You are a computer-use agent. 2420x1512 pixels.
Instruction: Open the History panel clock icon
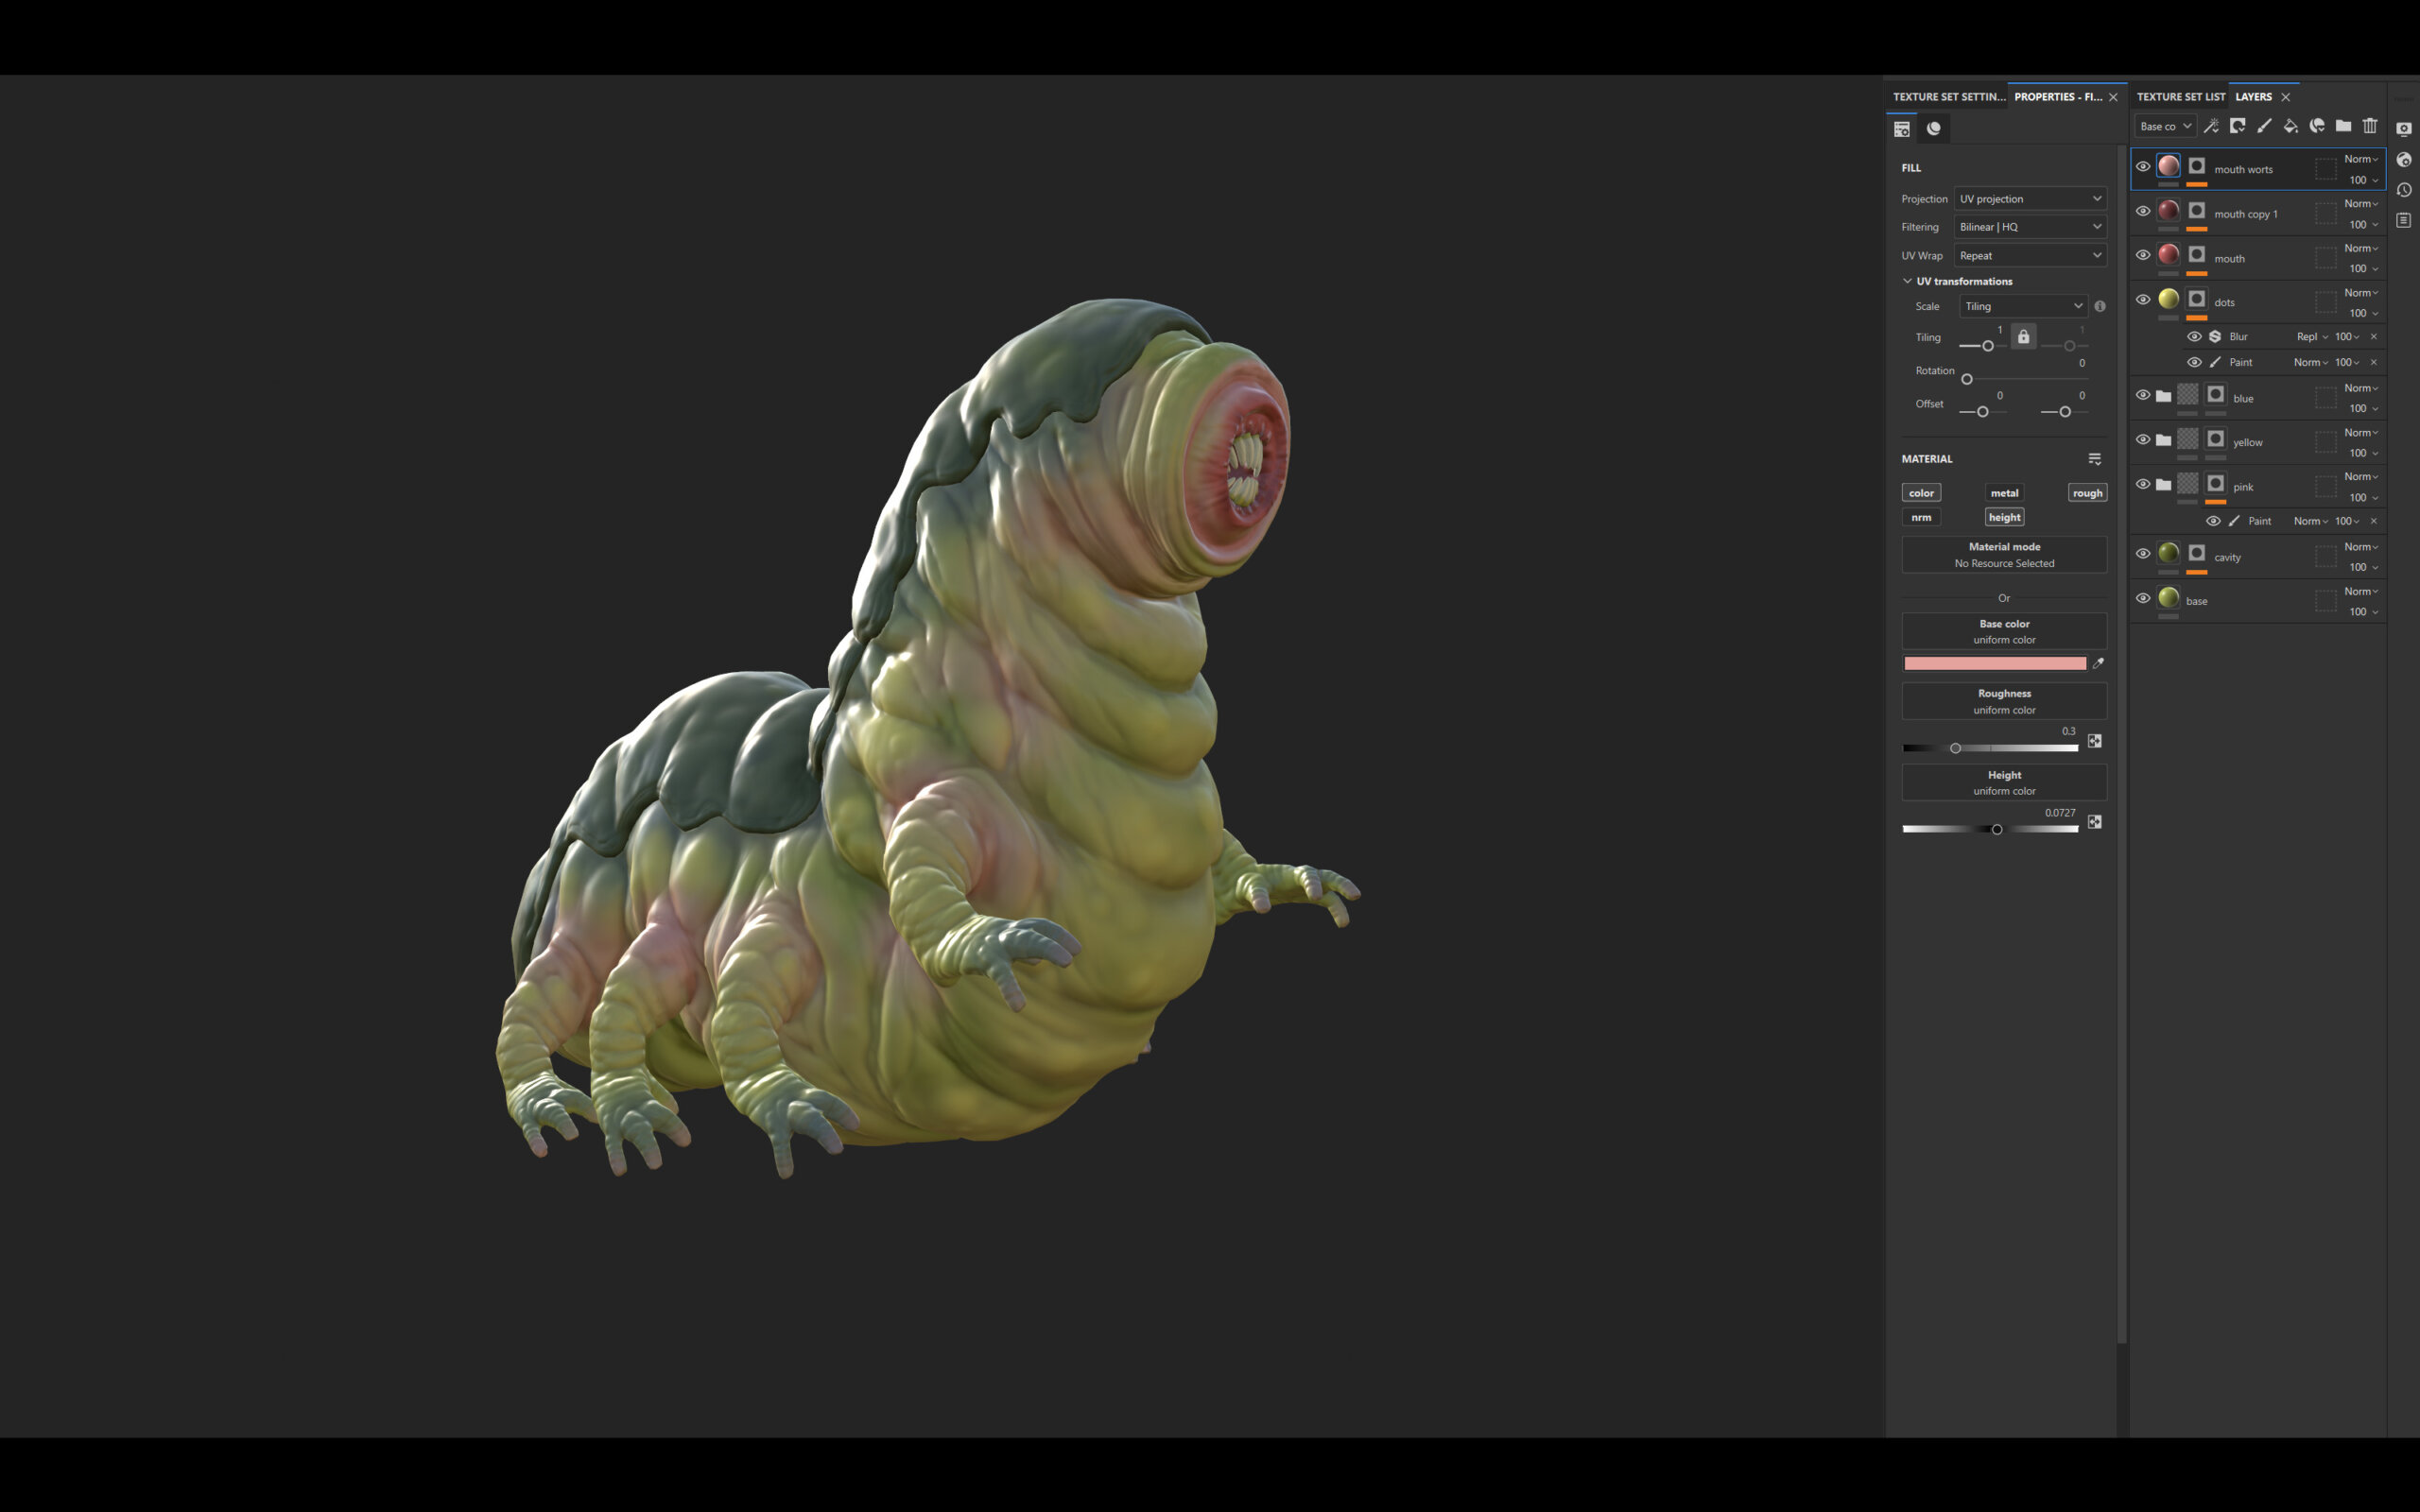[x=2404, y=190]
